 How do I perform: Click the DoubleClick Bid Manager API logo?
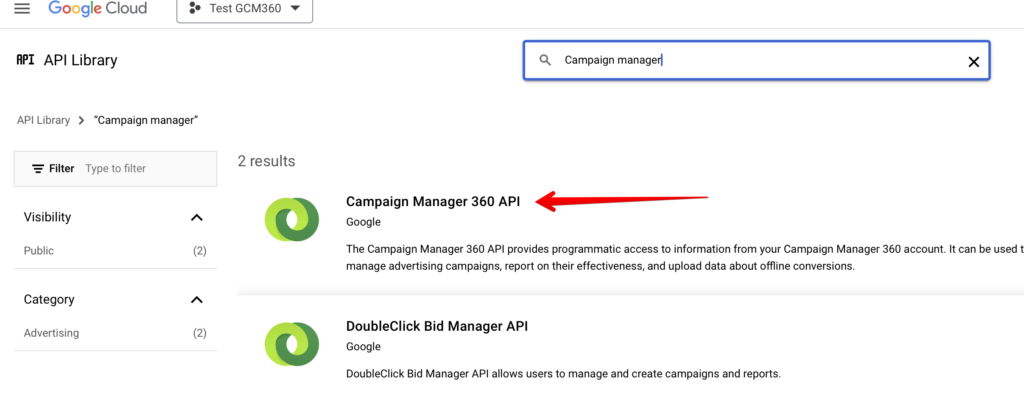tap(292, 343)
